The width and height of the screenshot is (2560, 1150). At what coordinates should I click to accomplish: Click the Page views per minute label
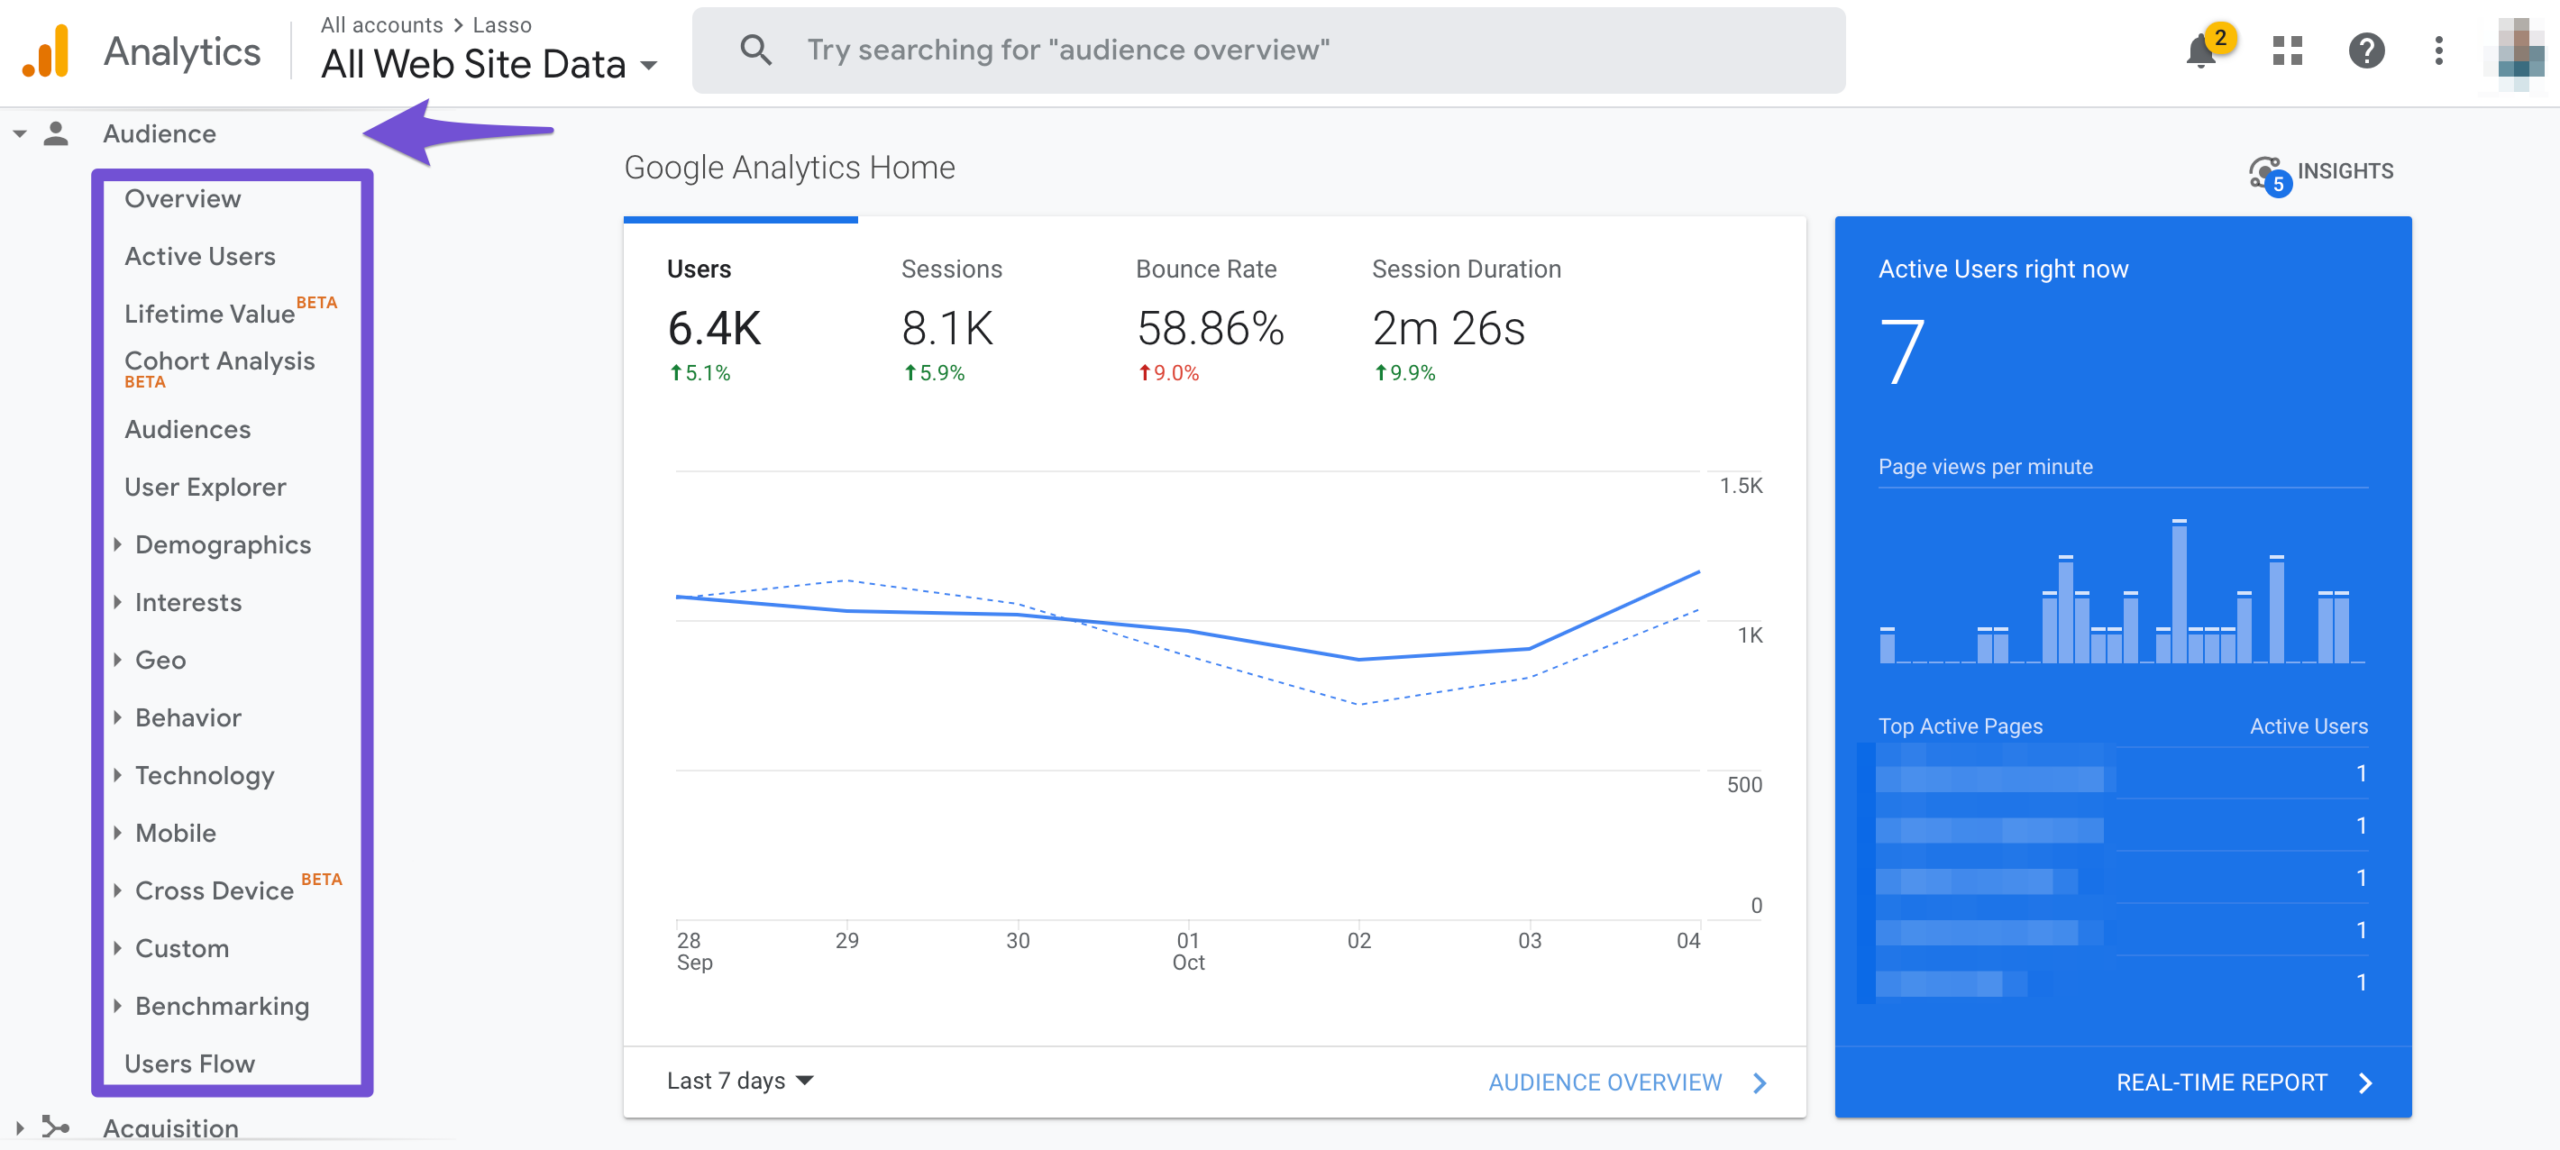tap(1985, 467)
